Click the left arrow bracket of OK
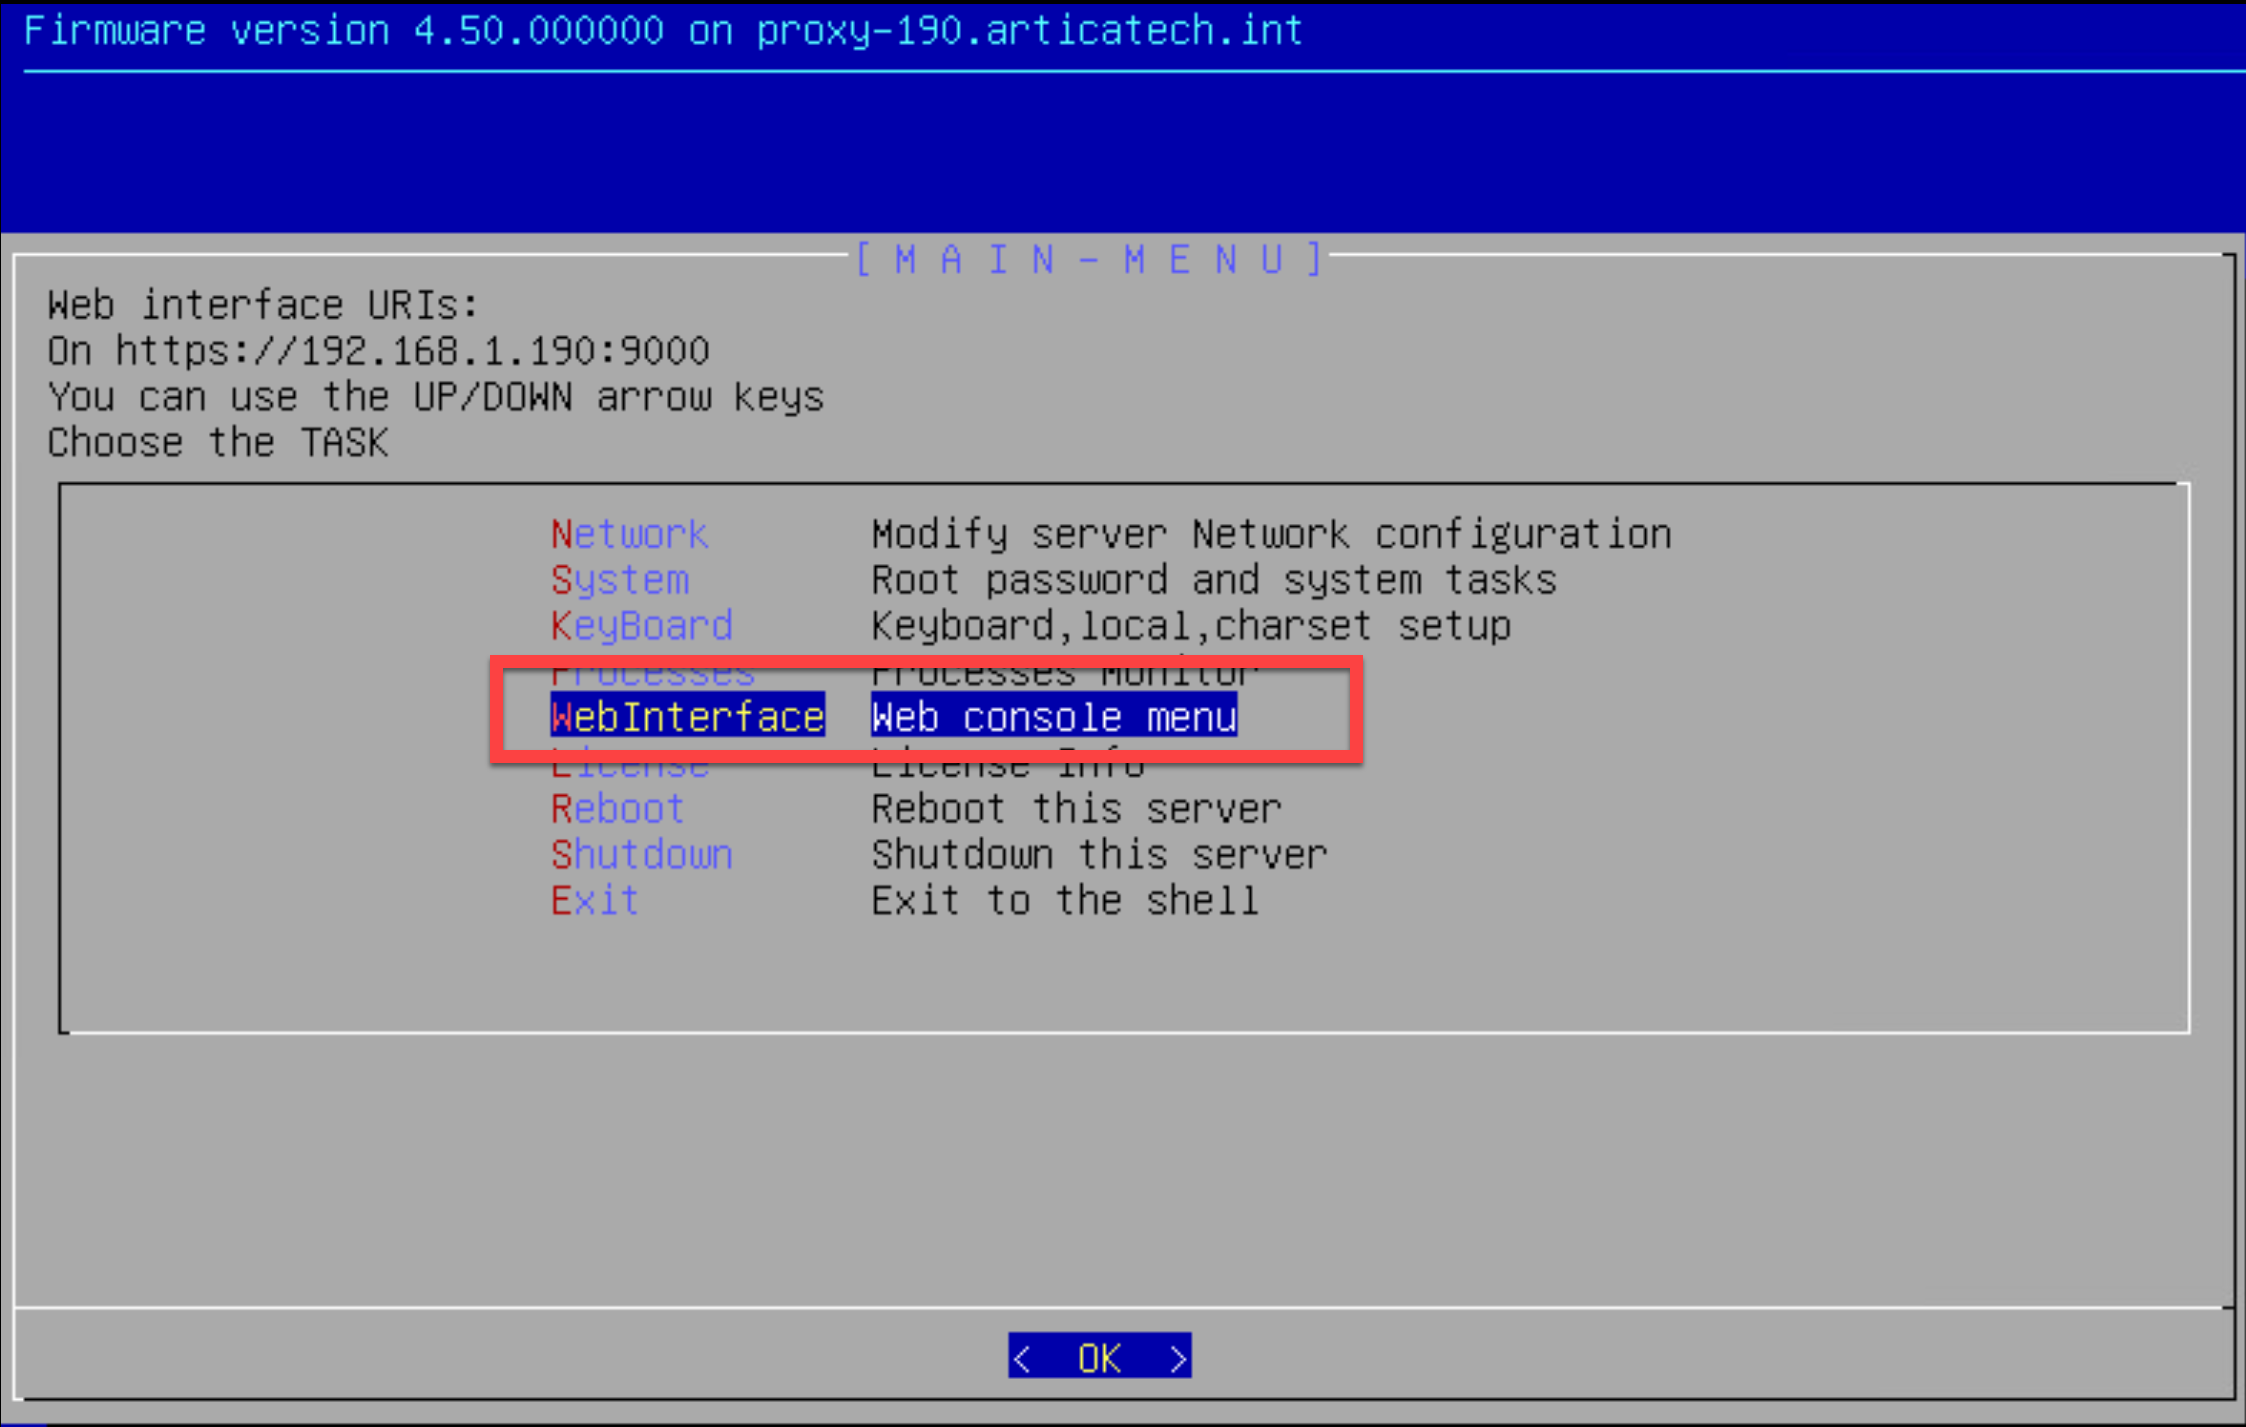The image size is (2246, 1427). (x=1022, y=1358)
